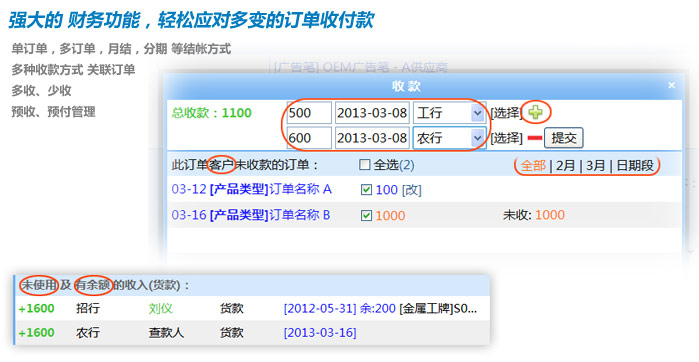The width and height of the screenshot is (699, 362).
Task: Click the +1600 amount in the 农行 income row
Action: click(37, 333)
